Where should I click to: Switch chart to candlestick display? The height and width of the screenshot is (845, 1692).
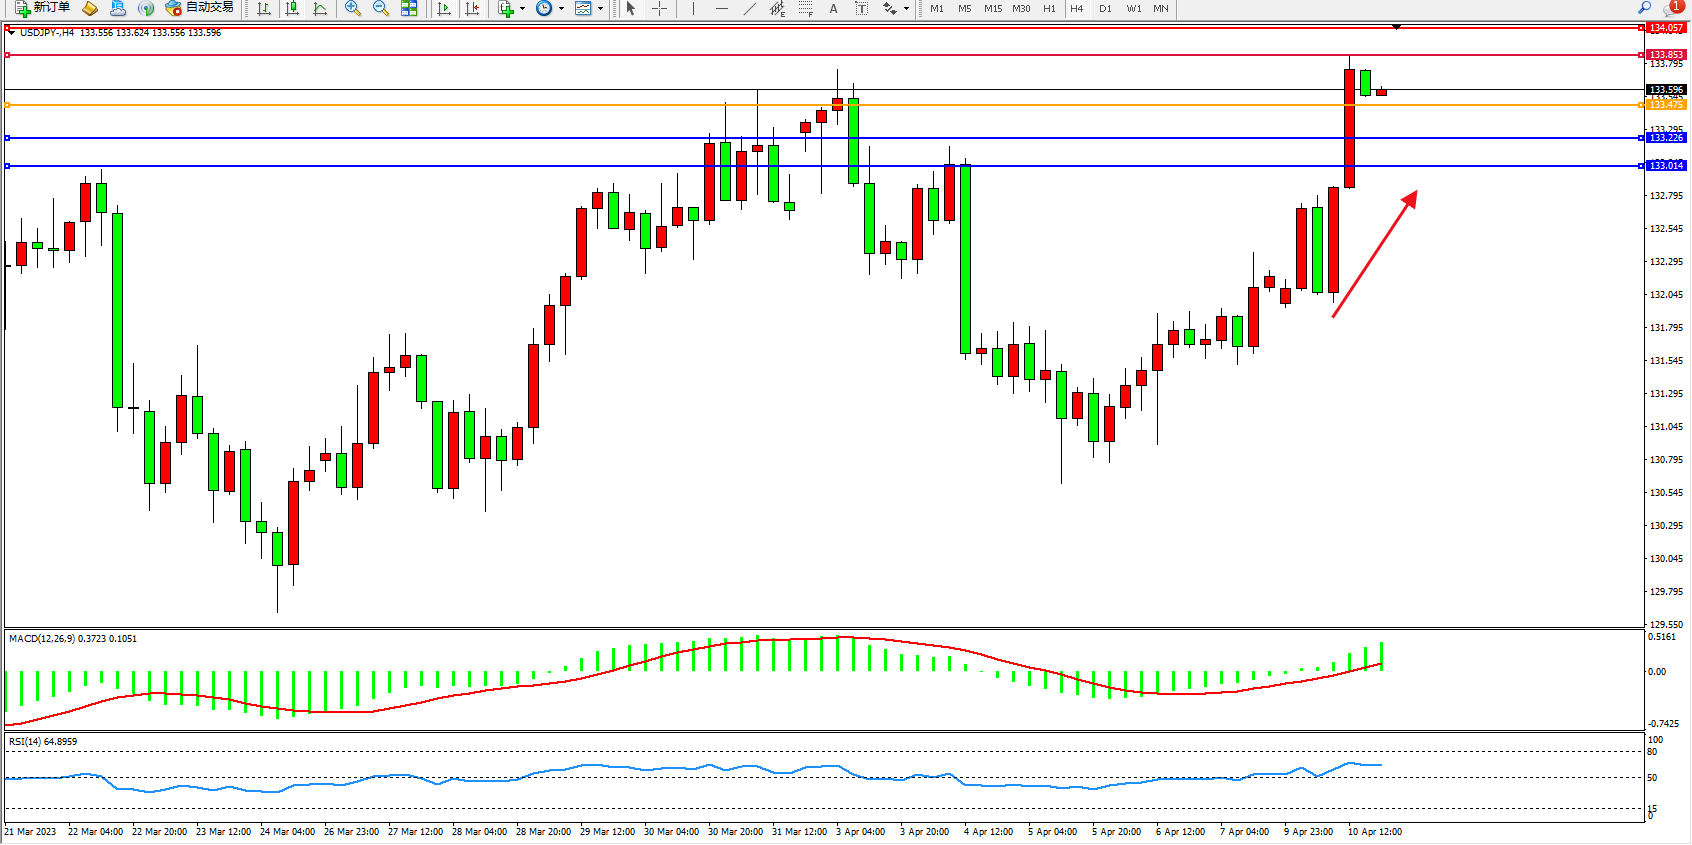click(292, 8)
